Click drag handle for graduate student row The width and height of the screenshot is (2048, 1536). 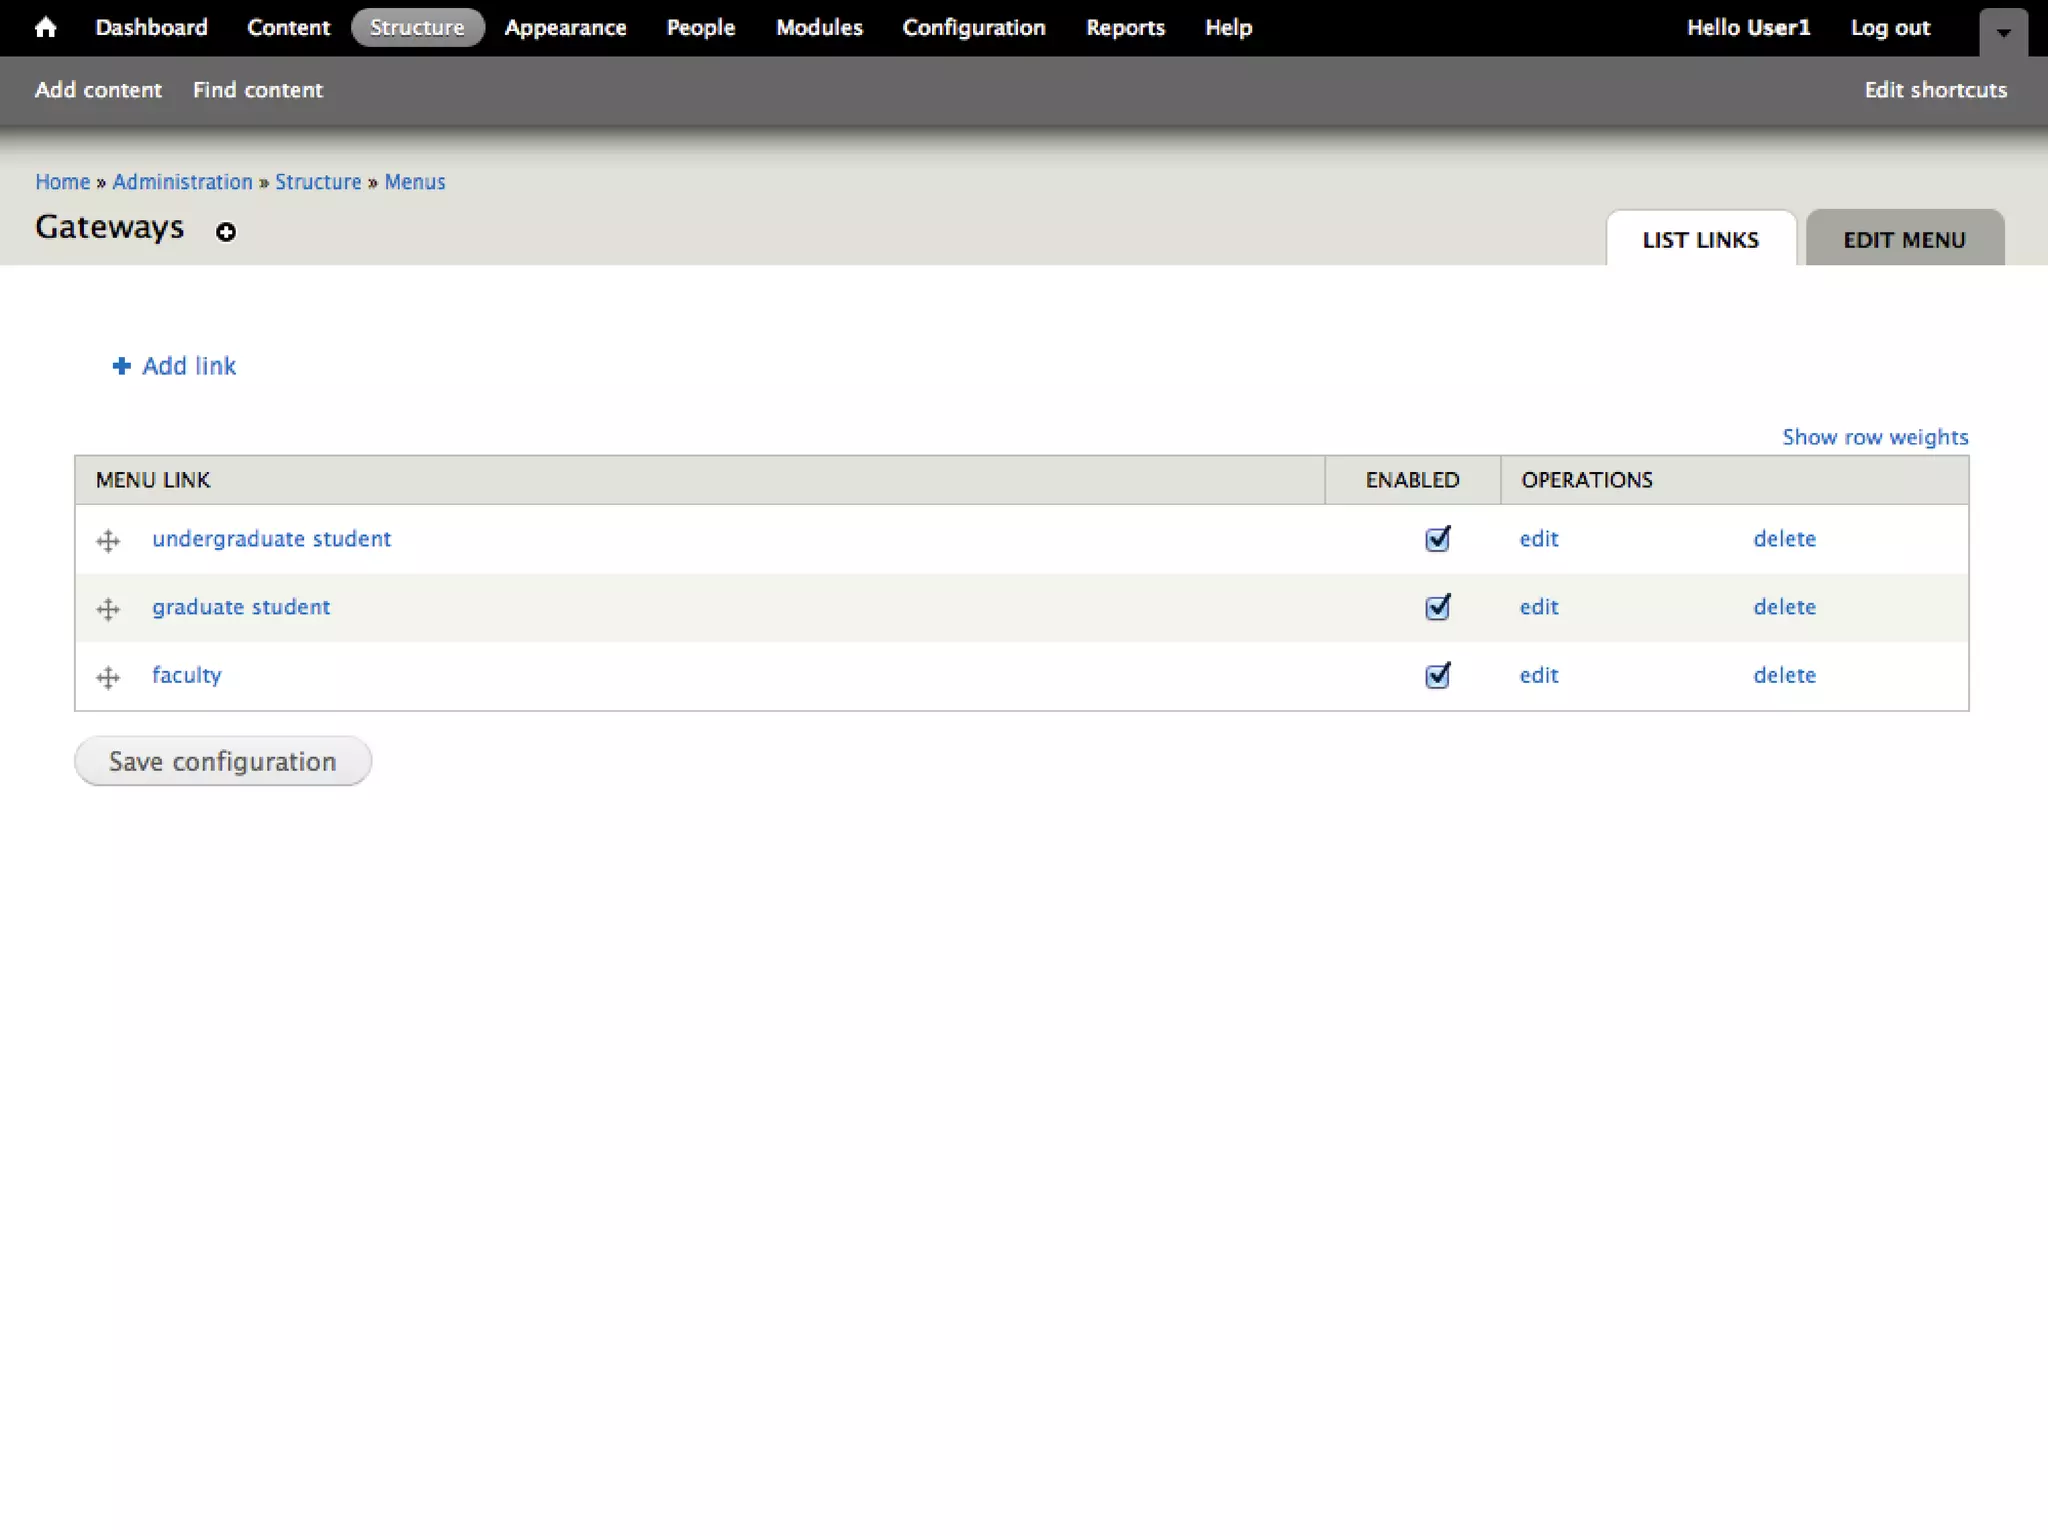click(108, 609)
